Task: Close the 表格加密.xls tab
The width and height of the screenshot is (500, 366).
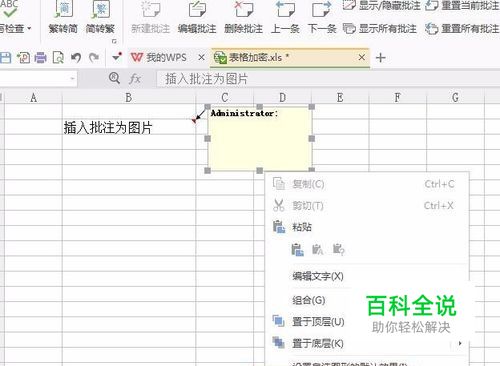Action: point(362,58)
